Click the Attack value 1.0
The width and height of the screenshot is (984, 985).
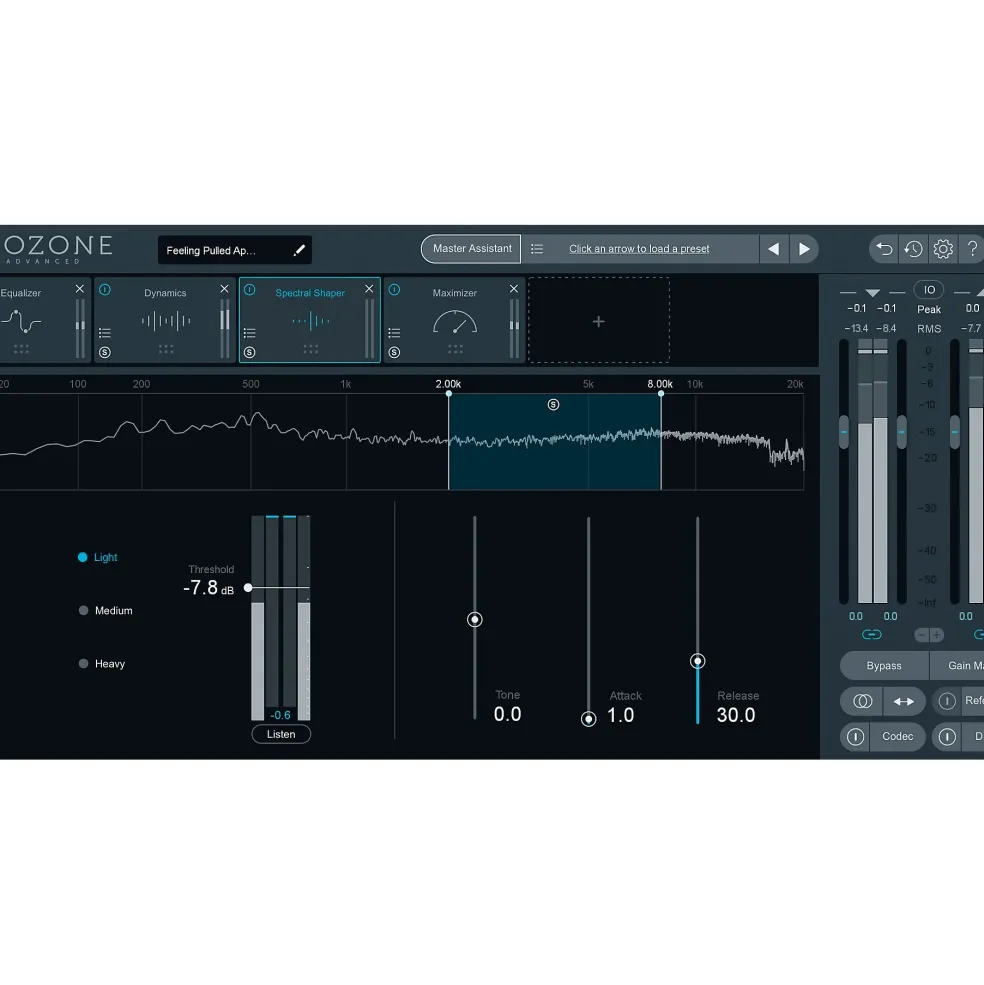pos(620,716)
